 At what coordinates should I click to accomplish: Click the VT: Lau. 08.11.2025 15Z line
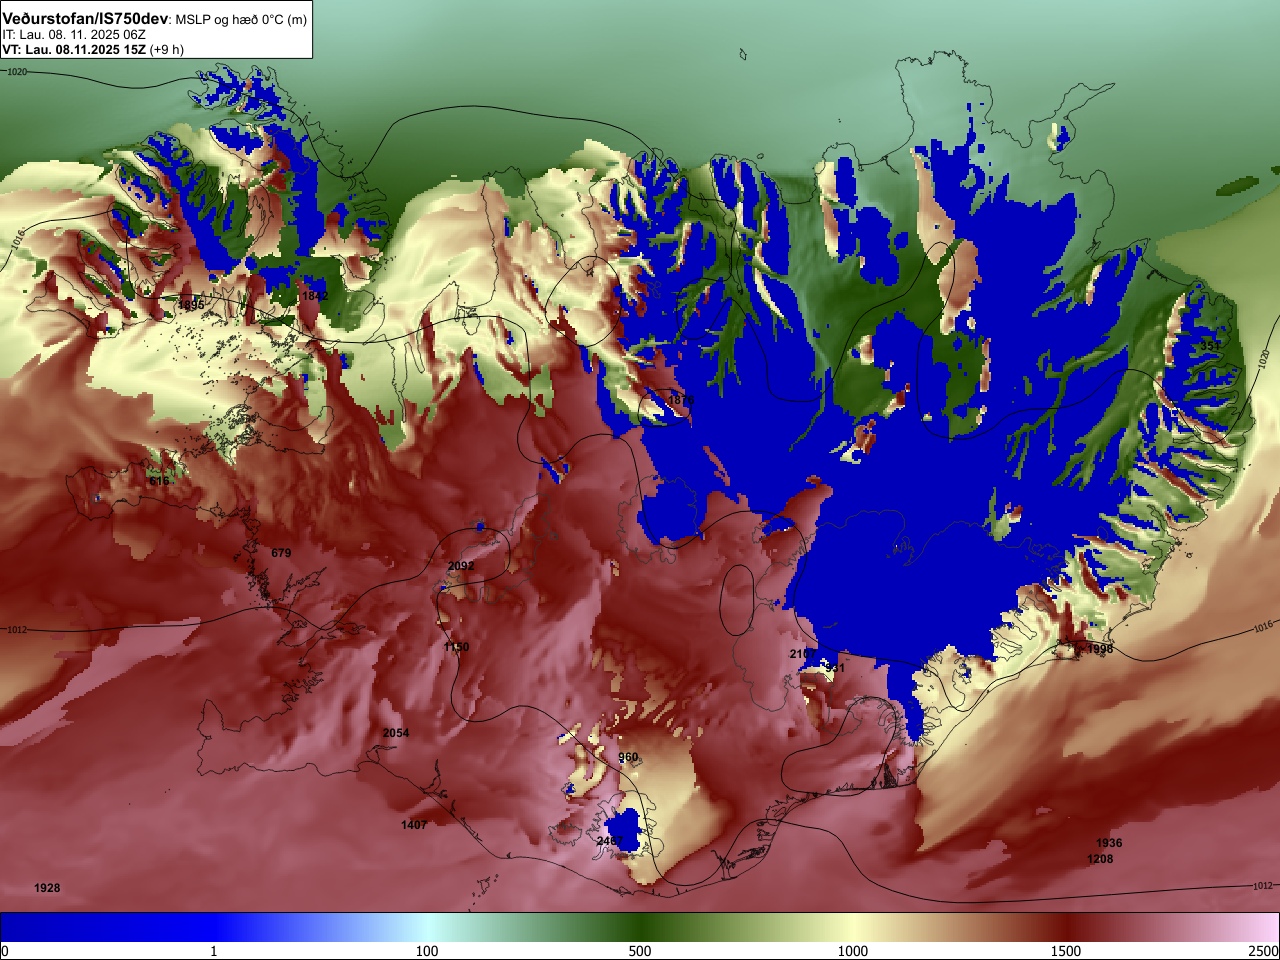pyautogui.click(x=73, y=49)
